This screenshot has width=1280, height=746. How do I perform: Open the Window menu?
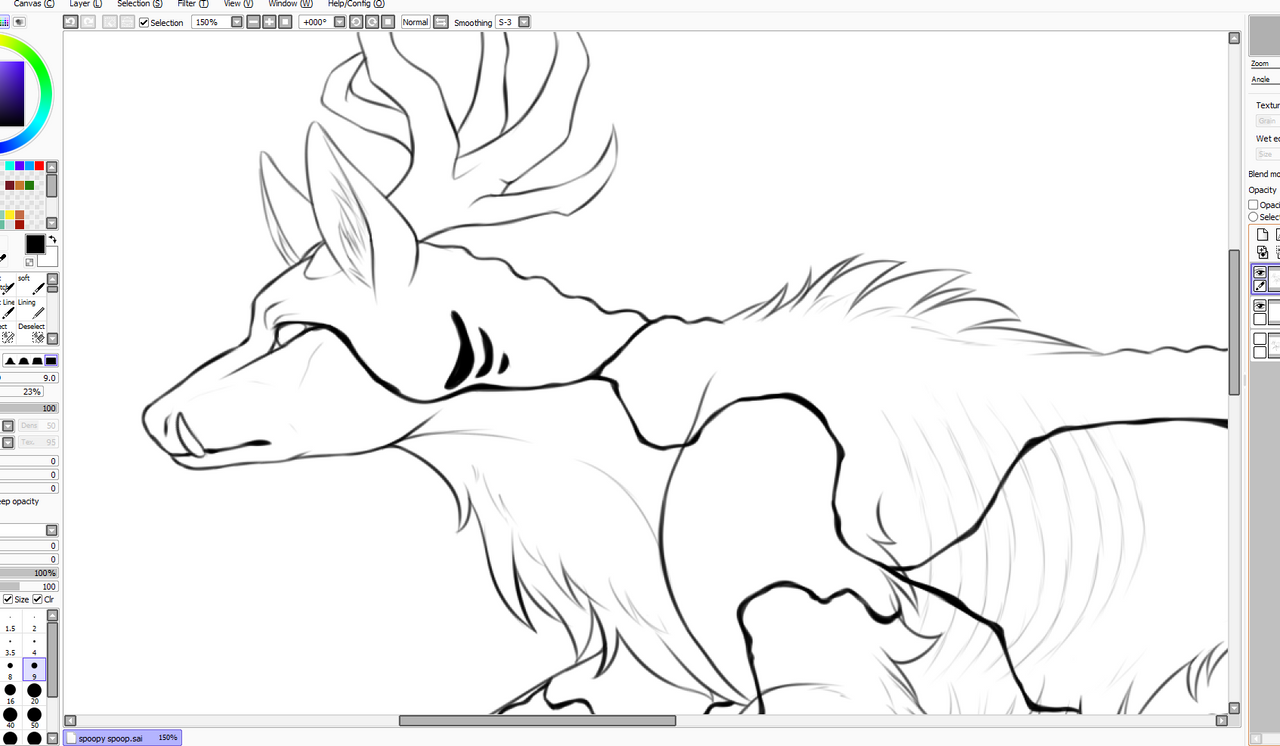(x=290, y=4)
